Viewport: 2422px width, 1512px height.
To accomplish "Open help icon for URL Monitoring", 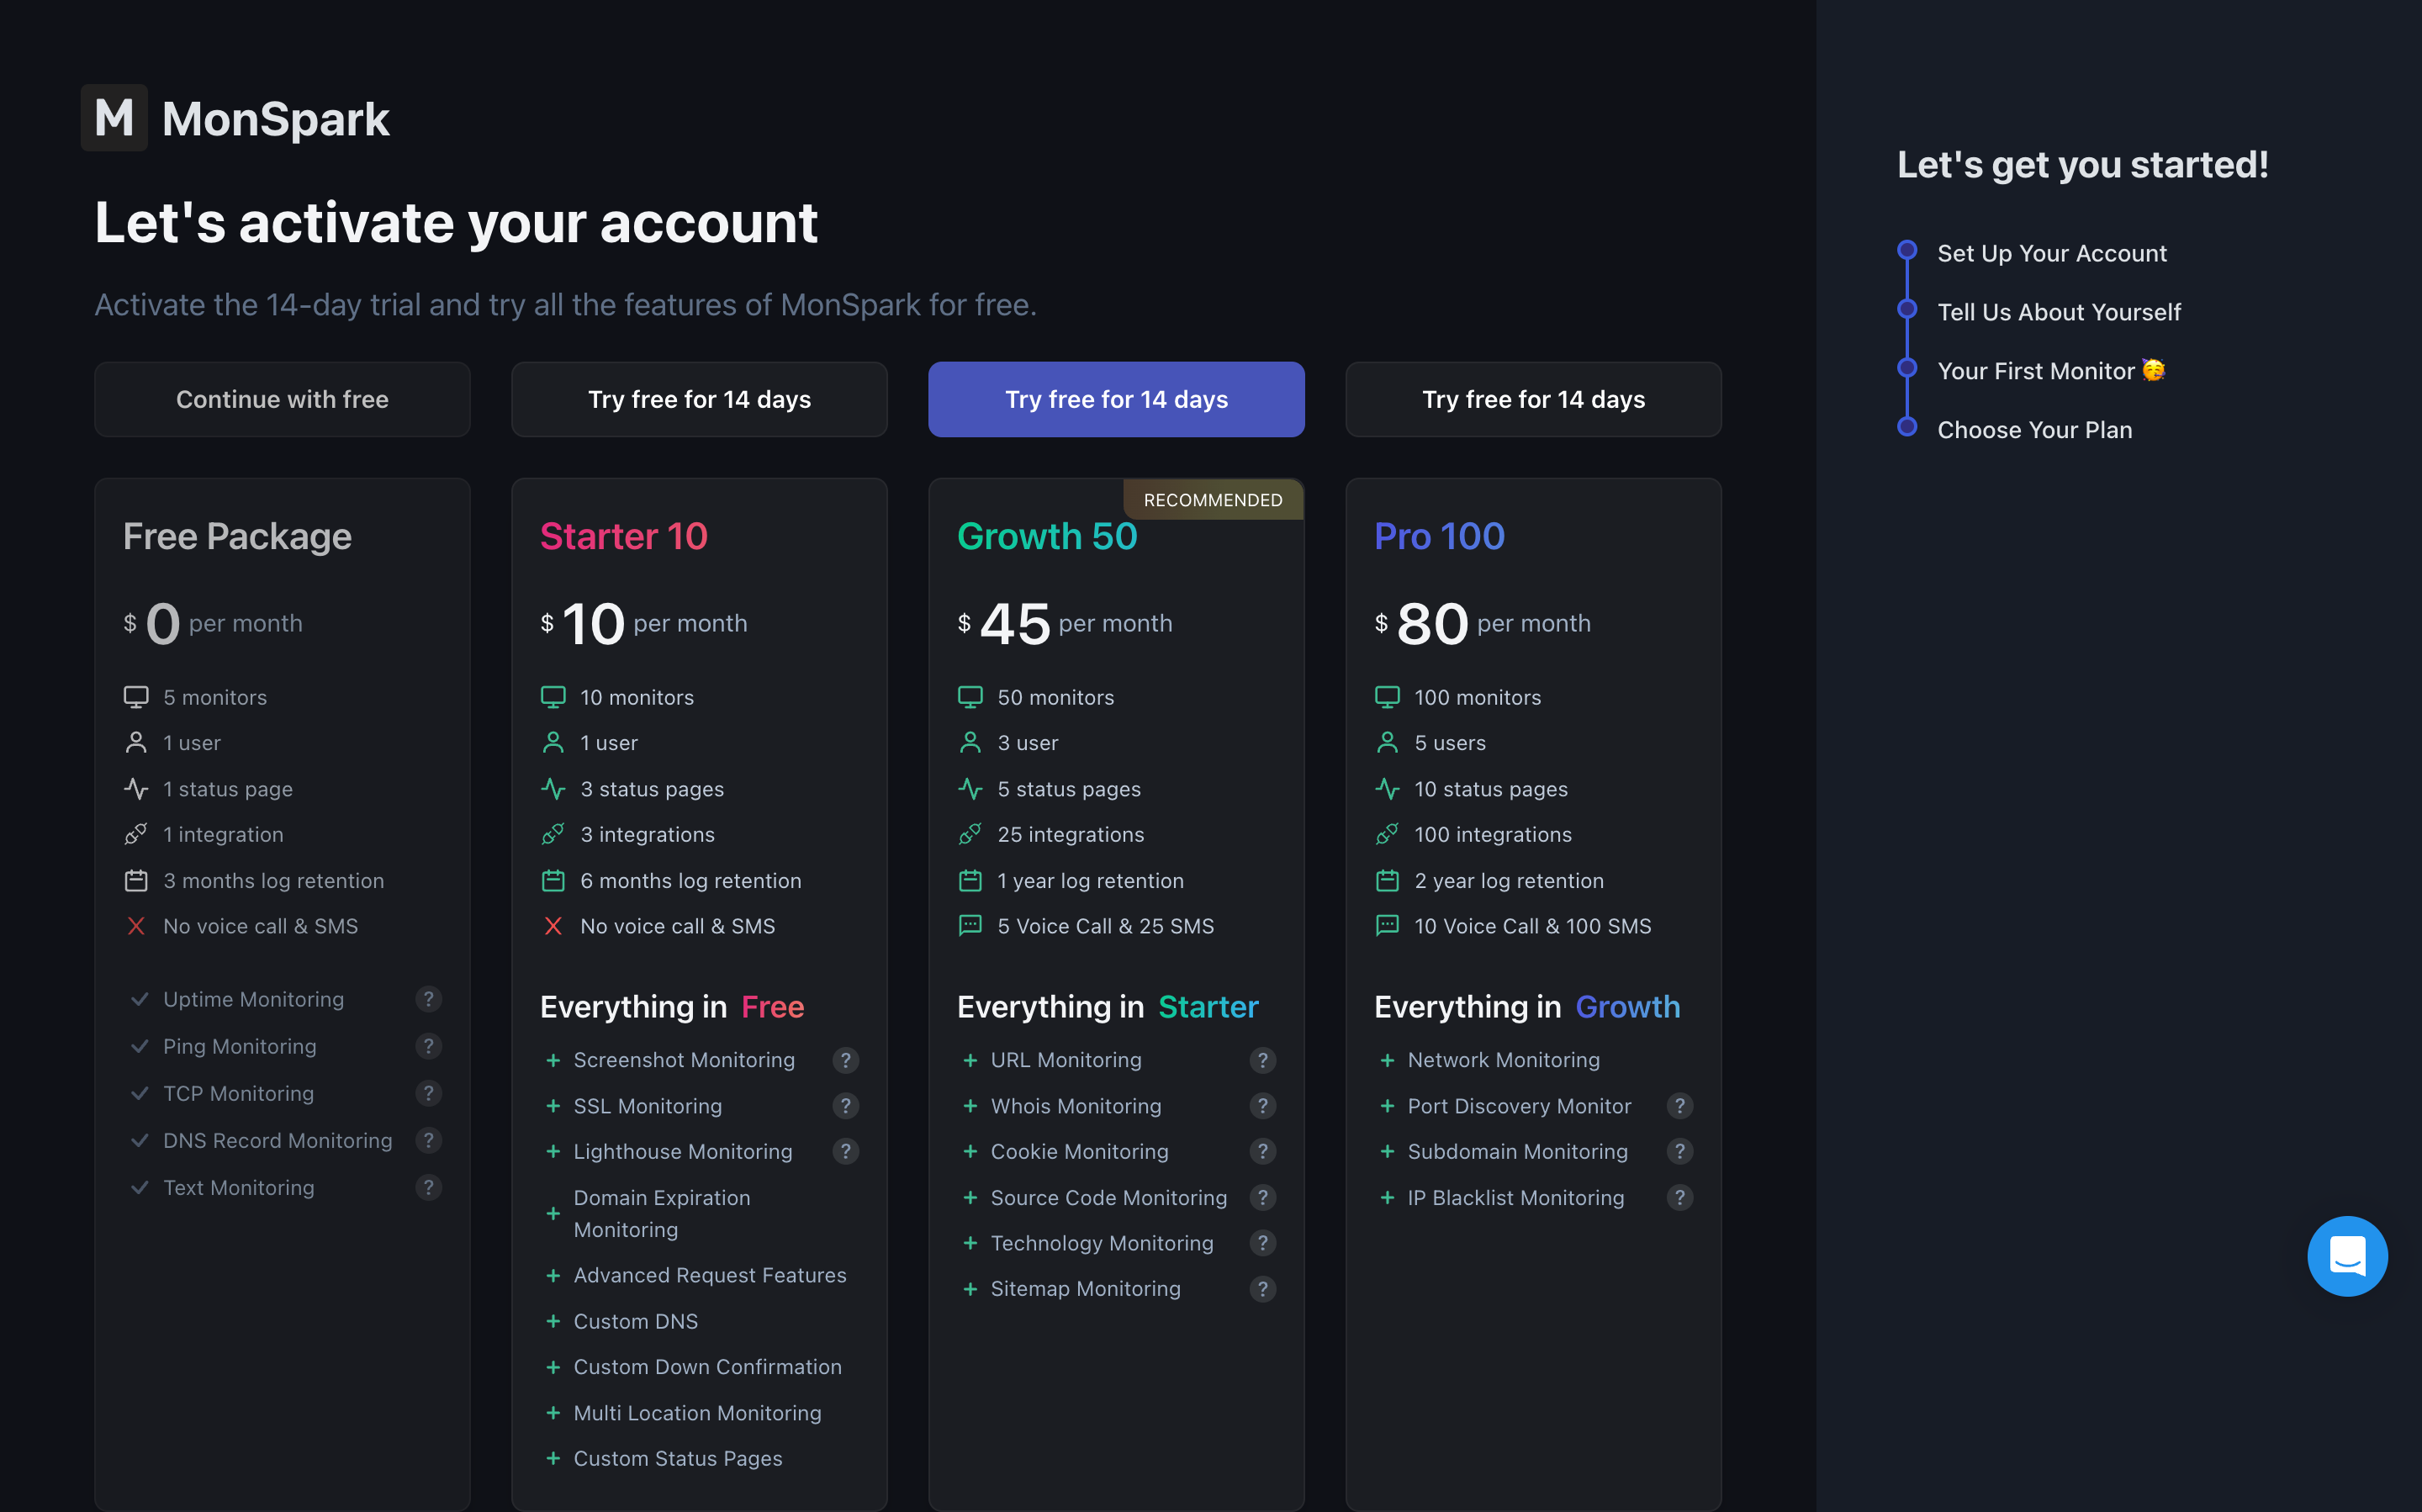I will 1262,1060.
